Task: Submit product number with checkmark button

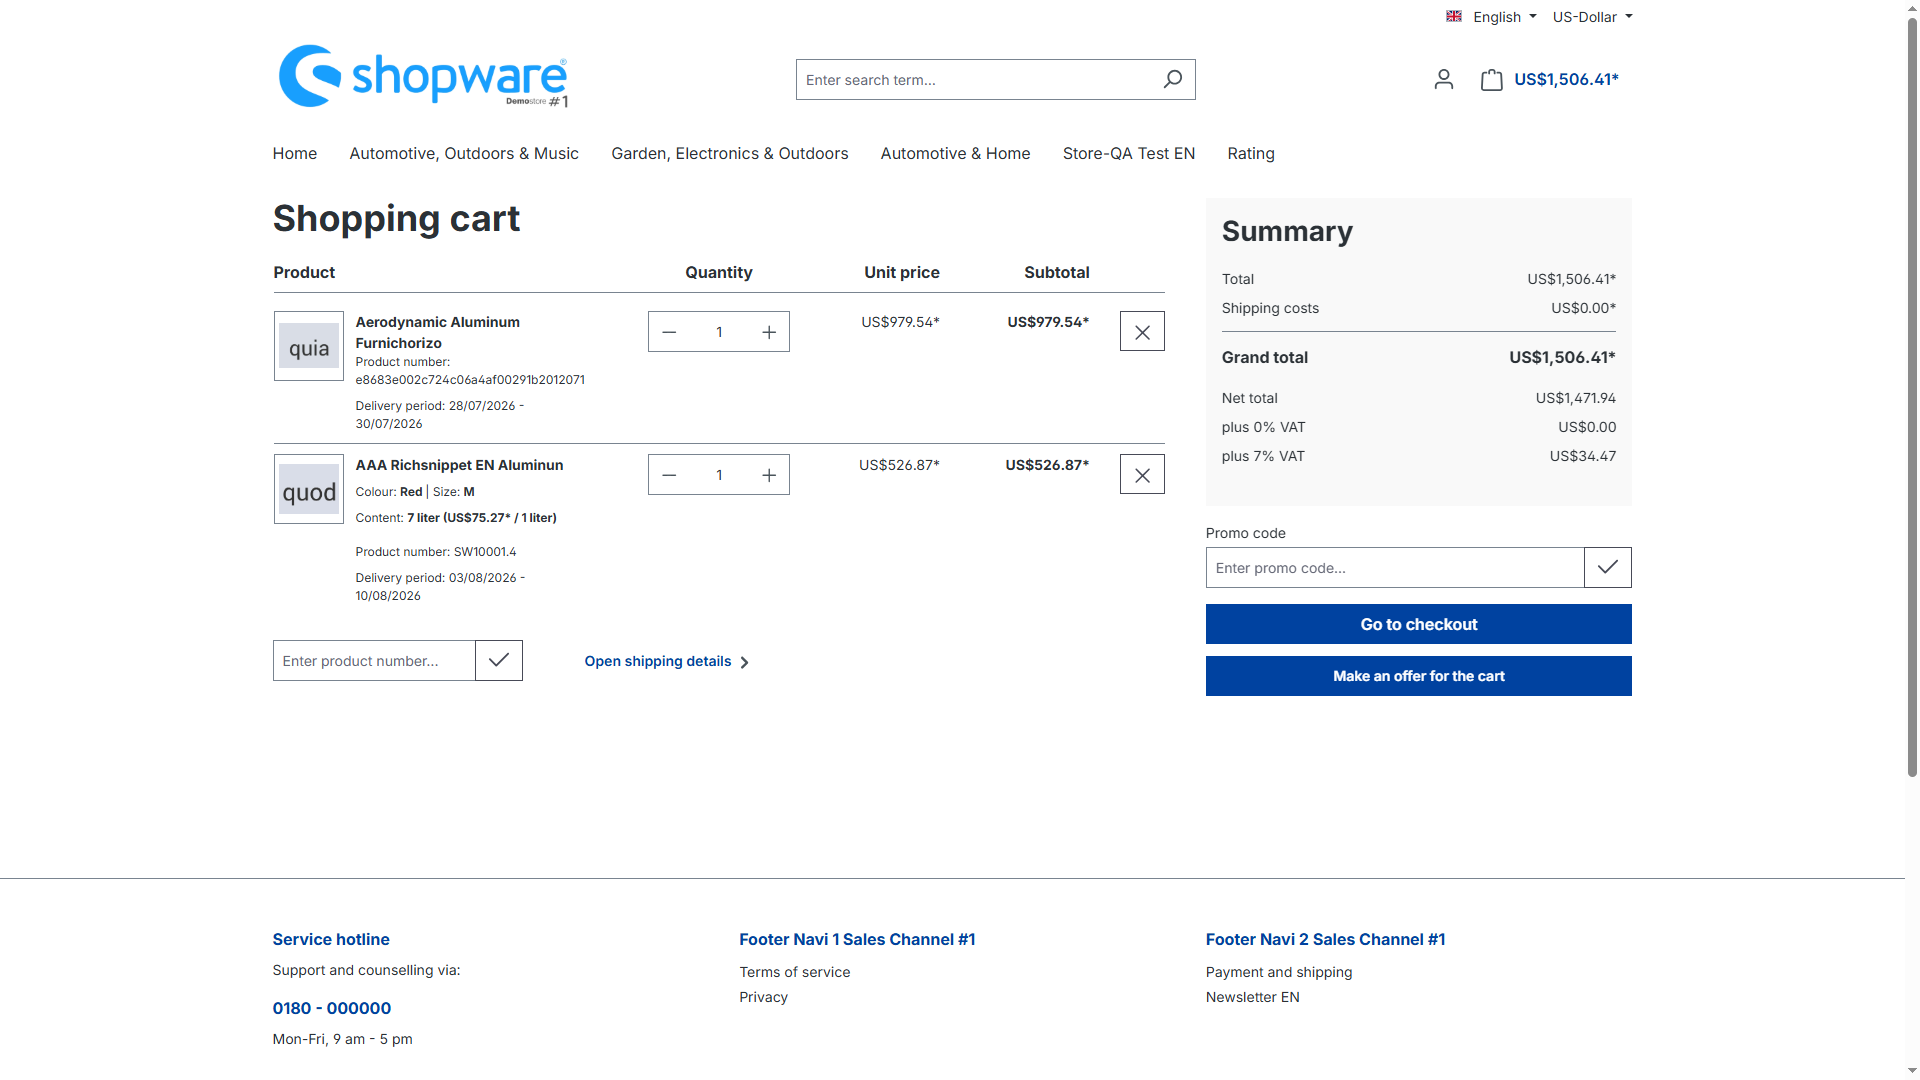Action: pos(499,660)
